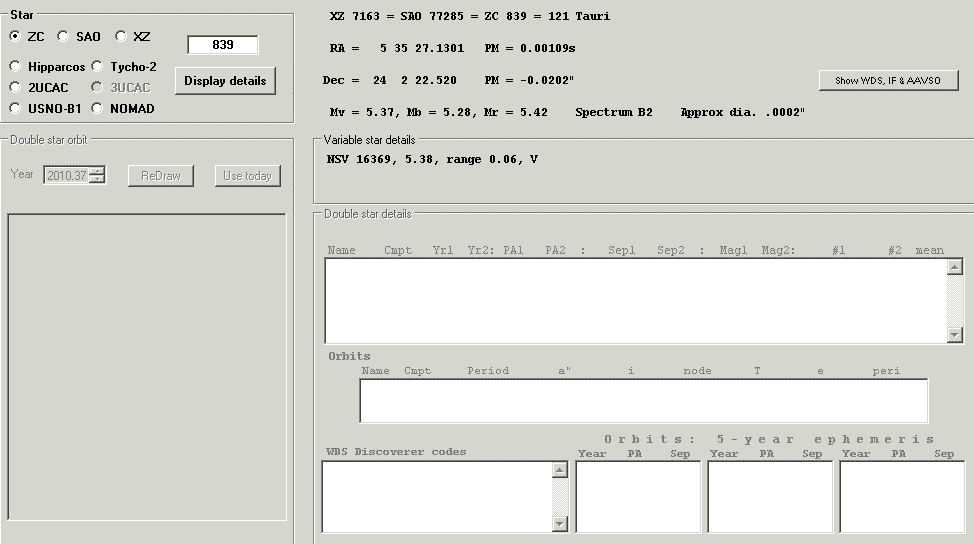Click the text 'PM = 0.00109s'
Image resolution: width=974 pixels, height=544 pixels.
pyautogui.click(x=530, y=48)
